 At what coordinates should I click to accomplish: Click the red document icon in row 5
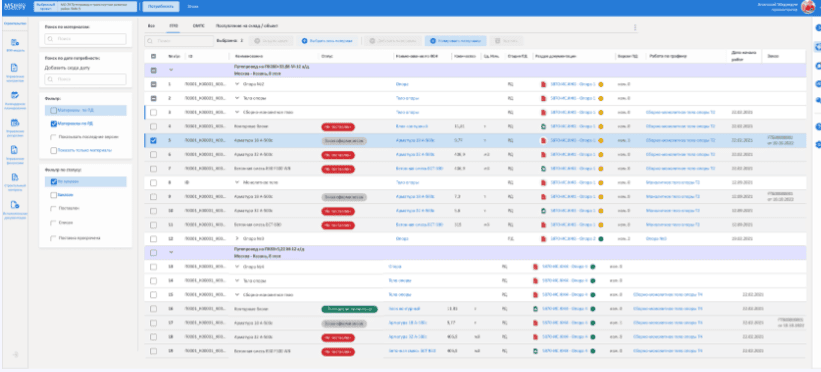coord(543,140)
